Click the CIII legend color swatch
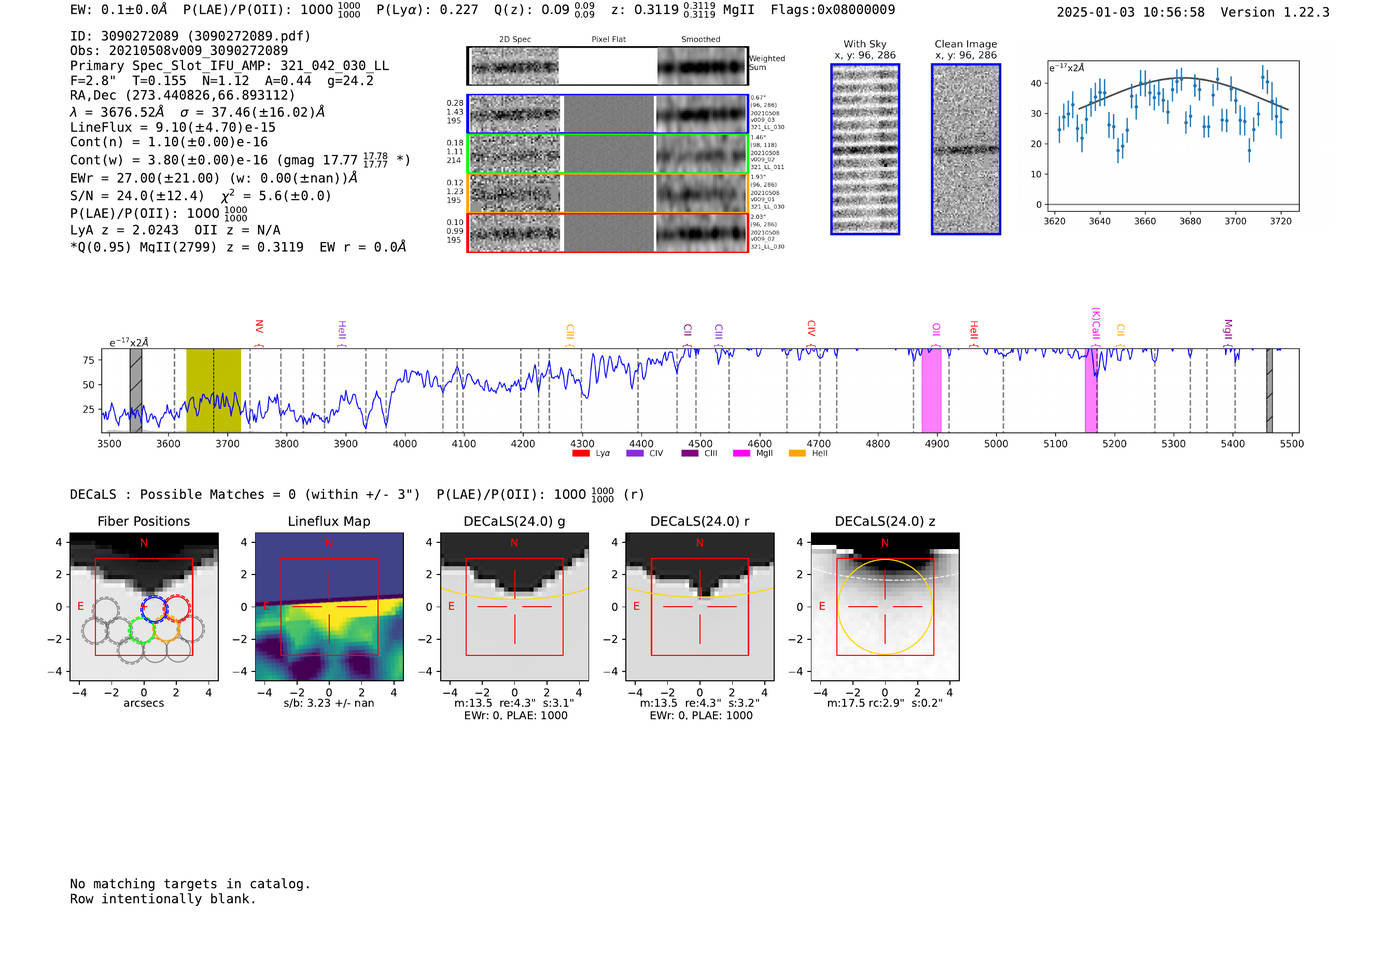 [x=690, y=454]
